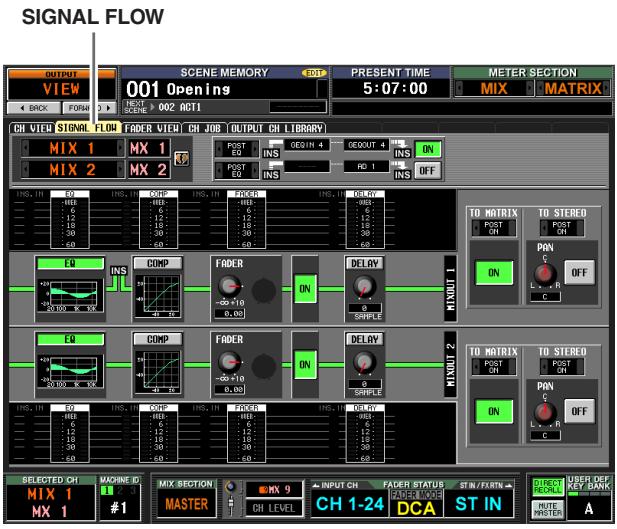The width and height of the screenshot is (617, 529).
Task: Click the small fader icon in MIX SECTION
Action: click(x=231, y=505)
